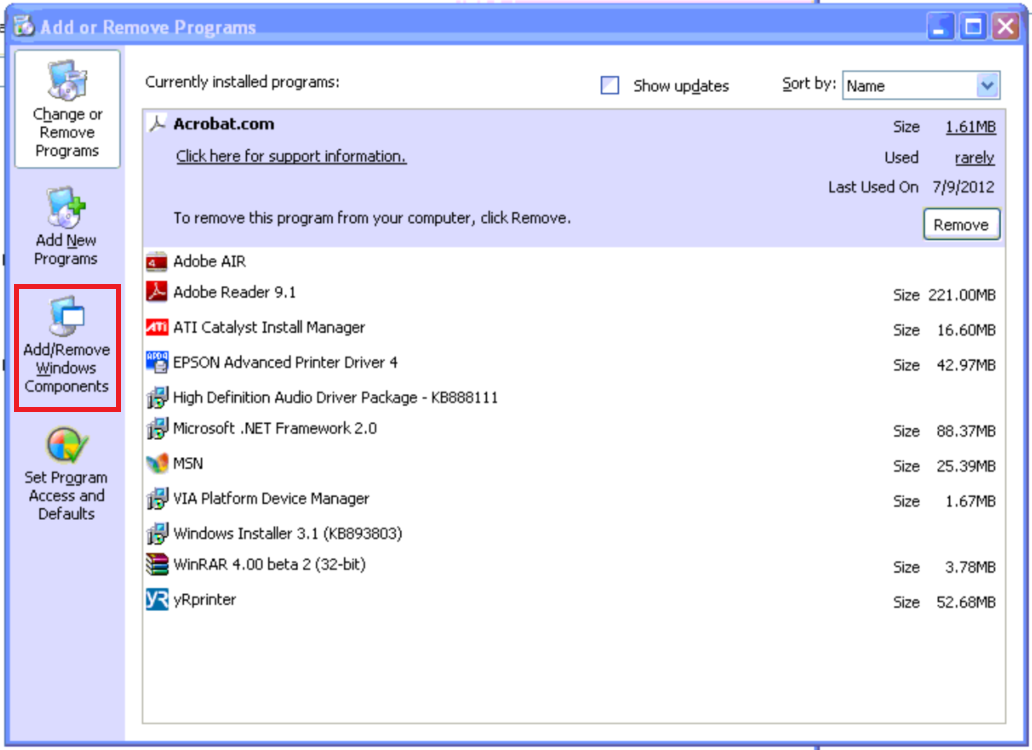1032x750 pixels.
Task: Click the Last Used On 7/9/2012 date
Action: click(963, 188)
